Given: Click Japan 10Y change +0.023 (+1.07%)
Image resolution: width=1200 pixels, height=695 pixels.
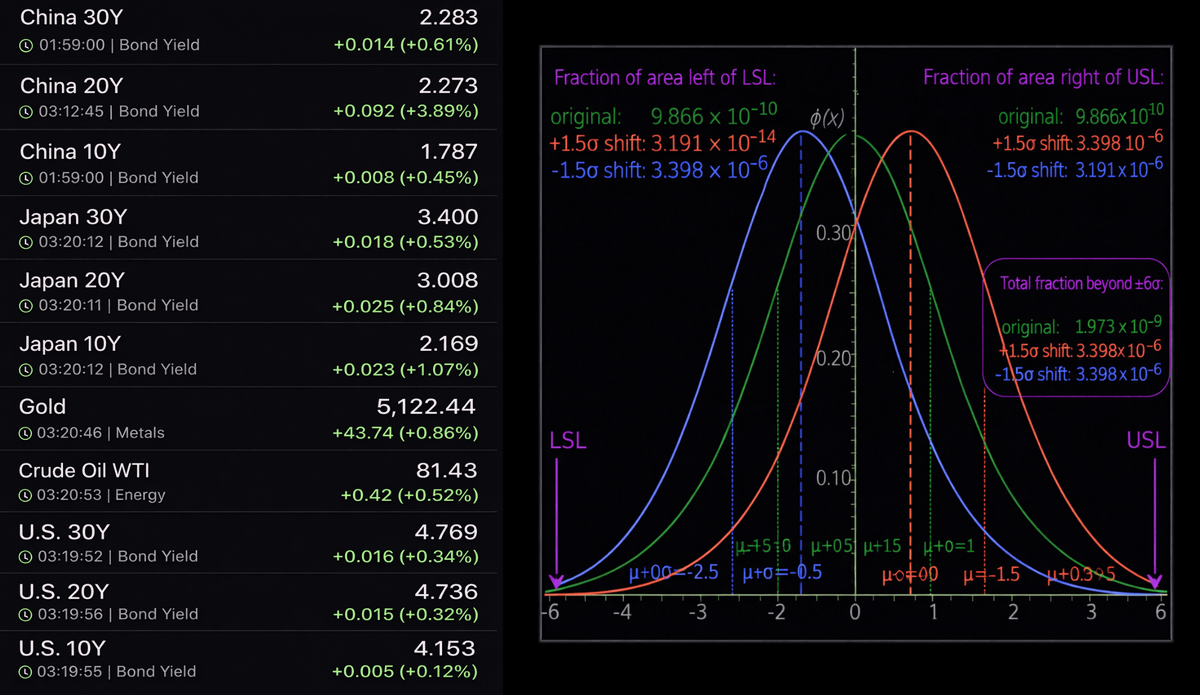Looking at the screenshot, I should [x=405, y=369].
